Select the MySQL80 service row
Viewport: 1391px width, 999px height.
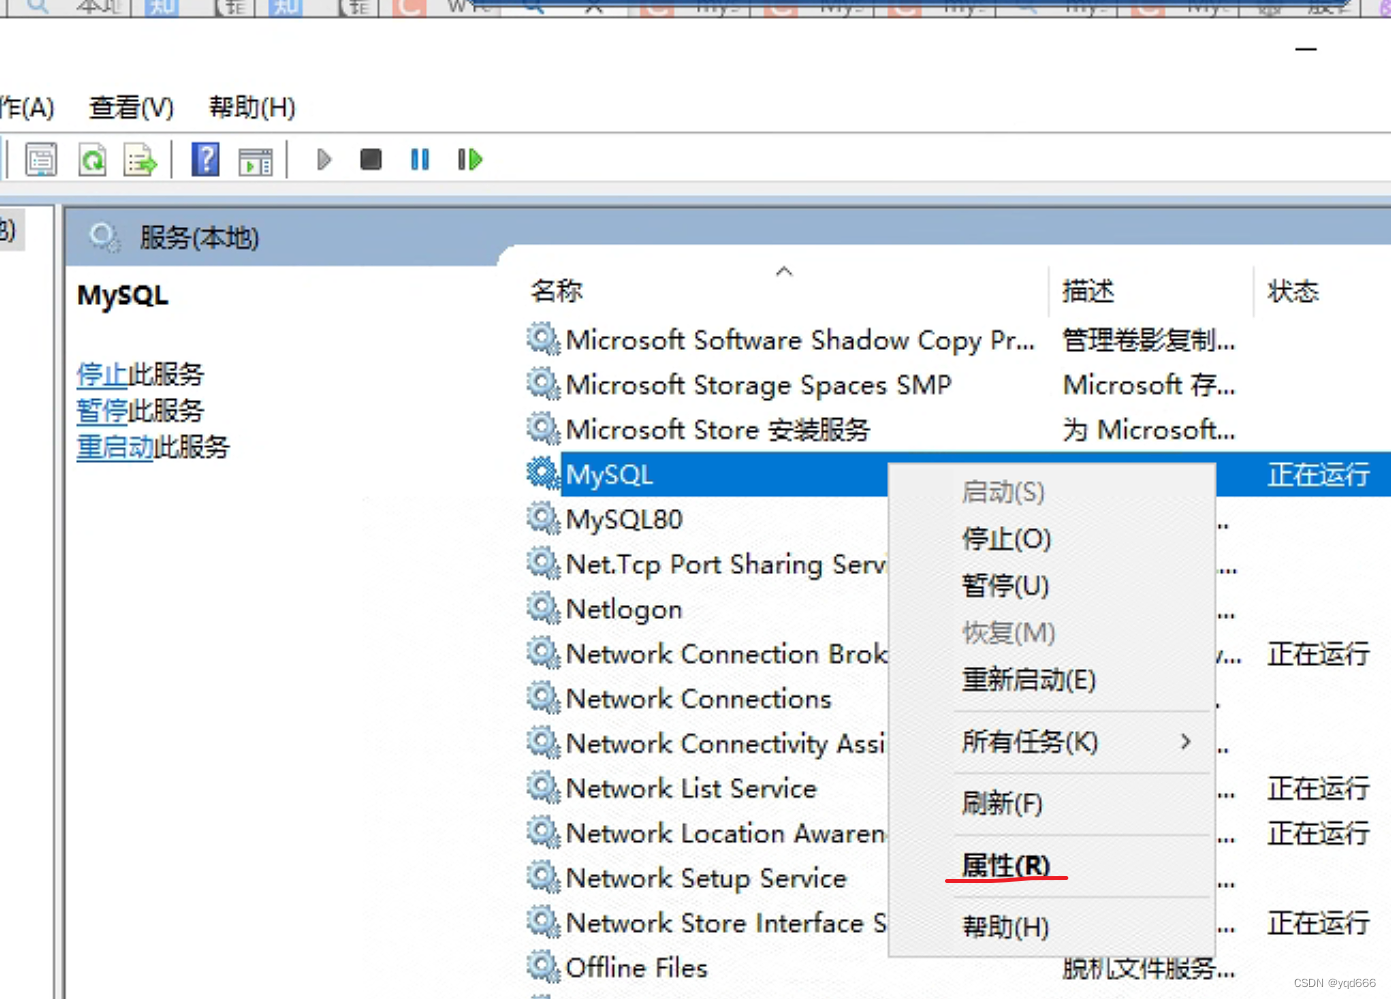point(624,519)
